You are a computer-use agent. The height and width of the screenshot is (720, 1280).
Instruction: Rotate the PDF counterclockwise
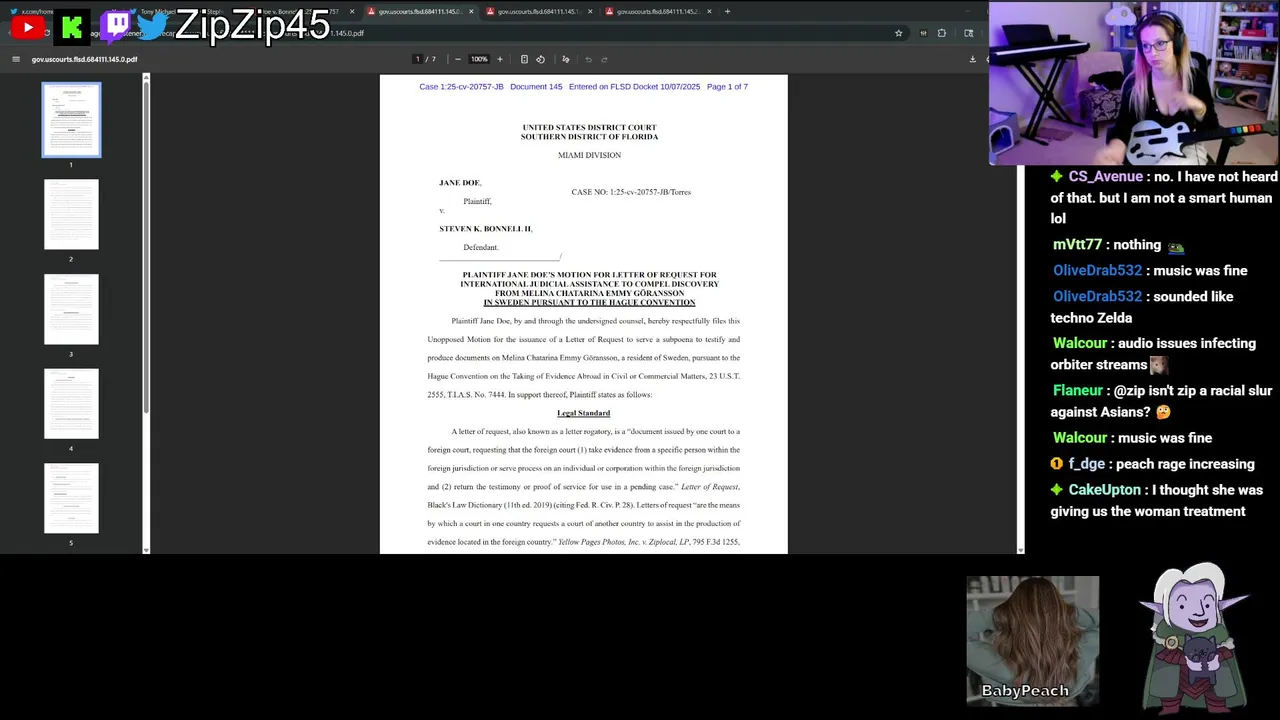(541, 59)
